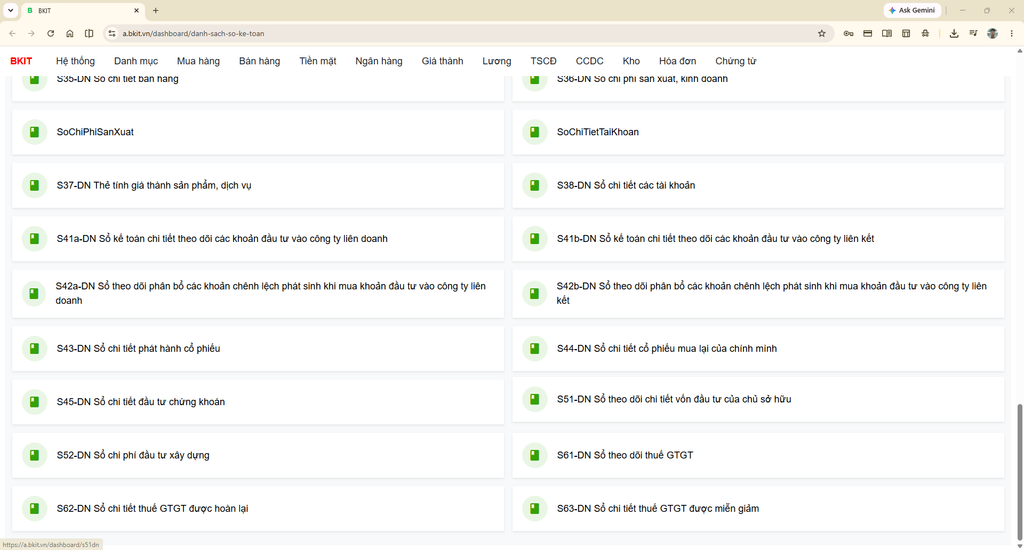
Task: Navigate back with the back arrow
Action: [x=12, y=33]
